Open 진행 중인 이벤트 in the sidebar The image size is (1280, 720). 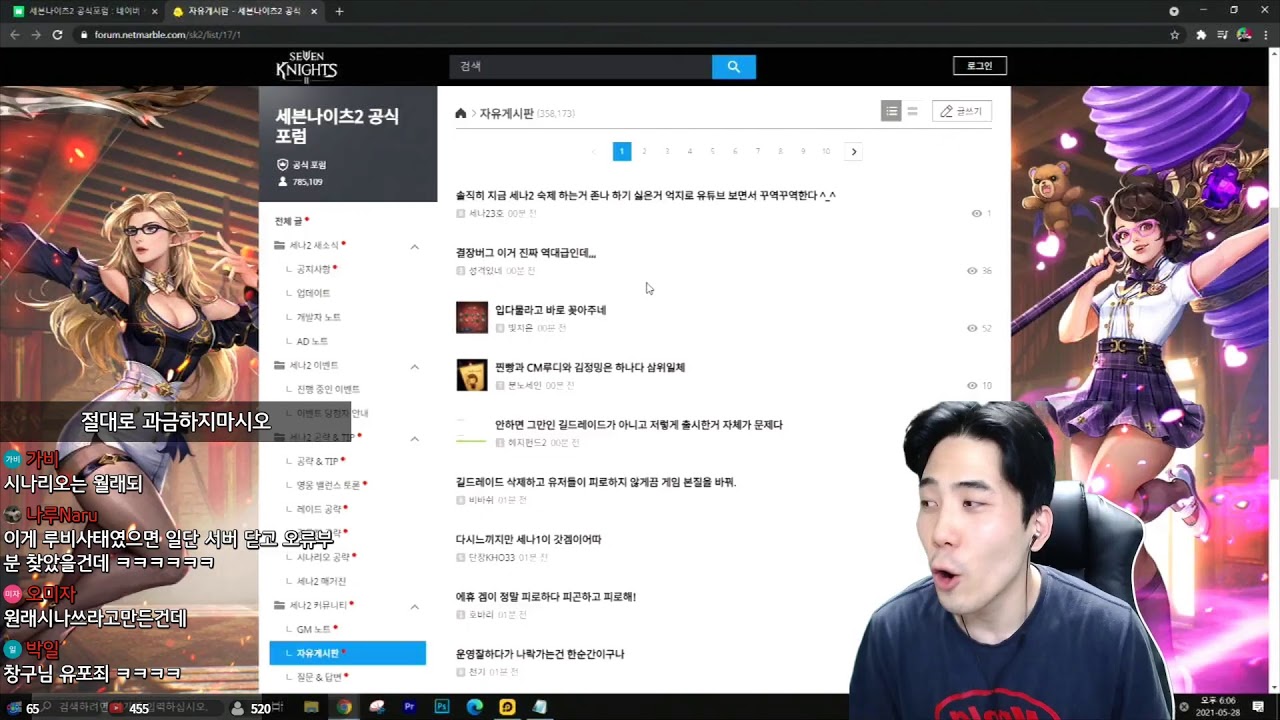(328, 389)
